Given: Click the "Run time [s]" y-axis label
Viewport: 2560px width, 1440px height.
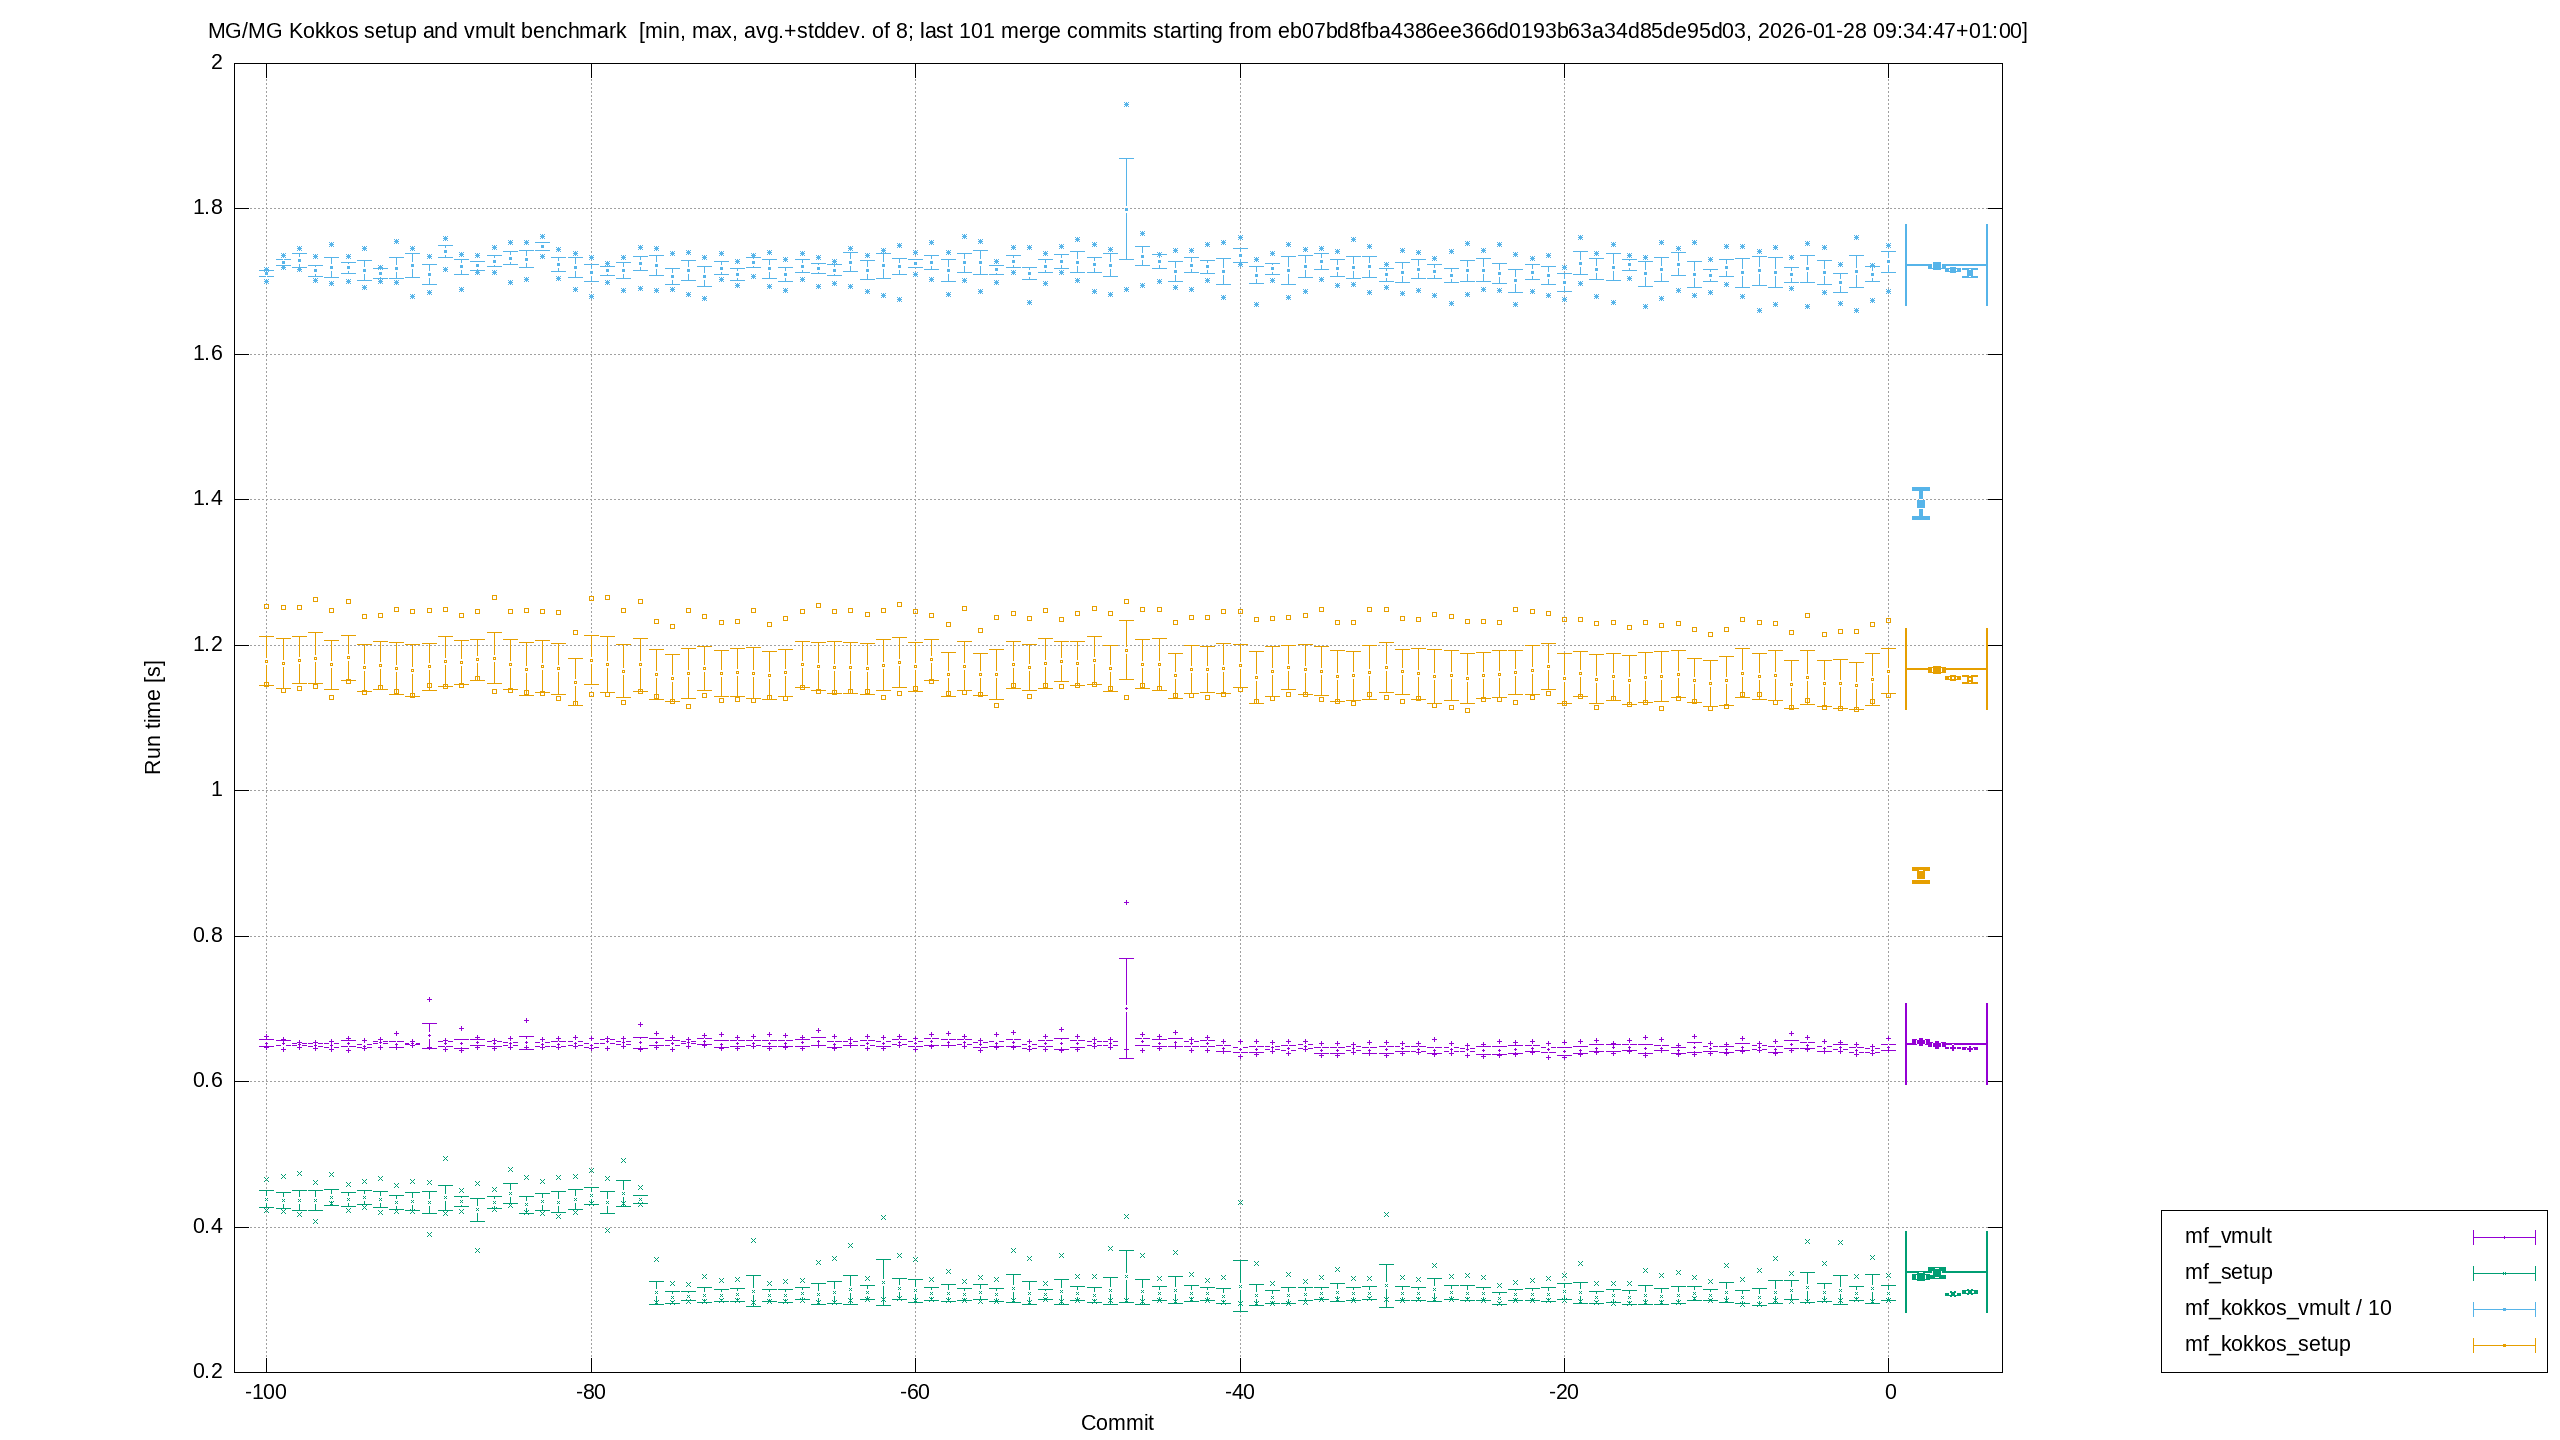Looking at the screenshot, I should pos(153,717).
